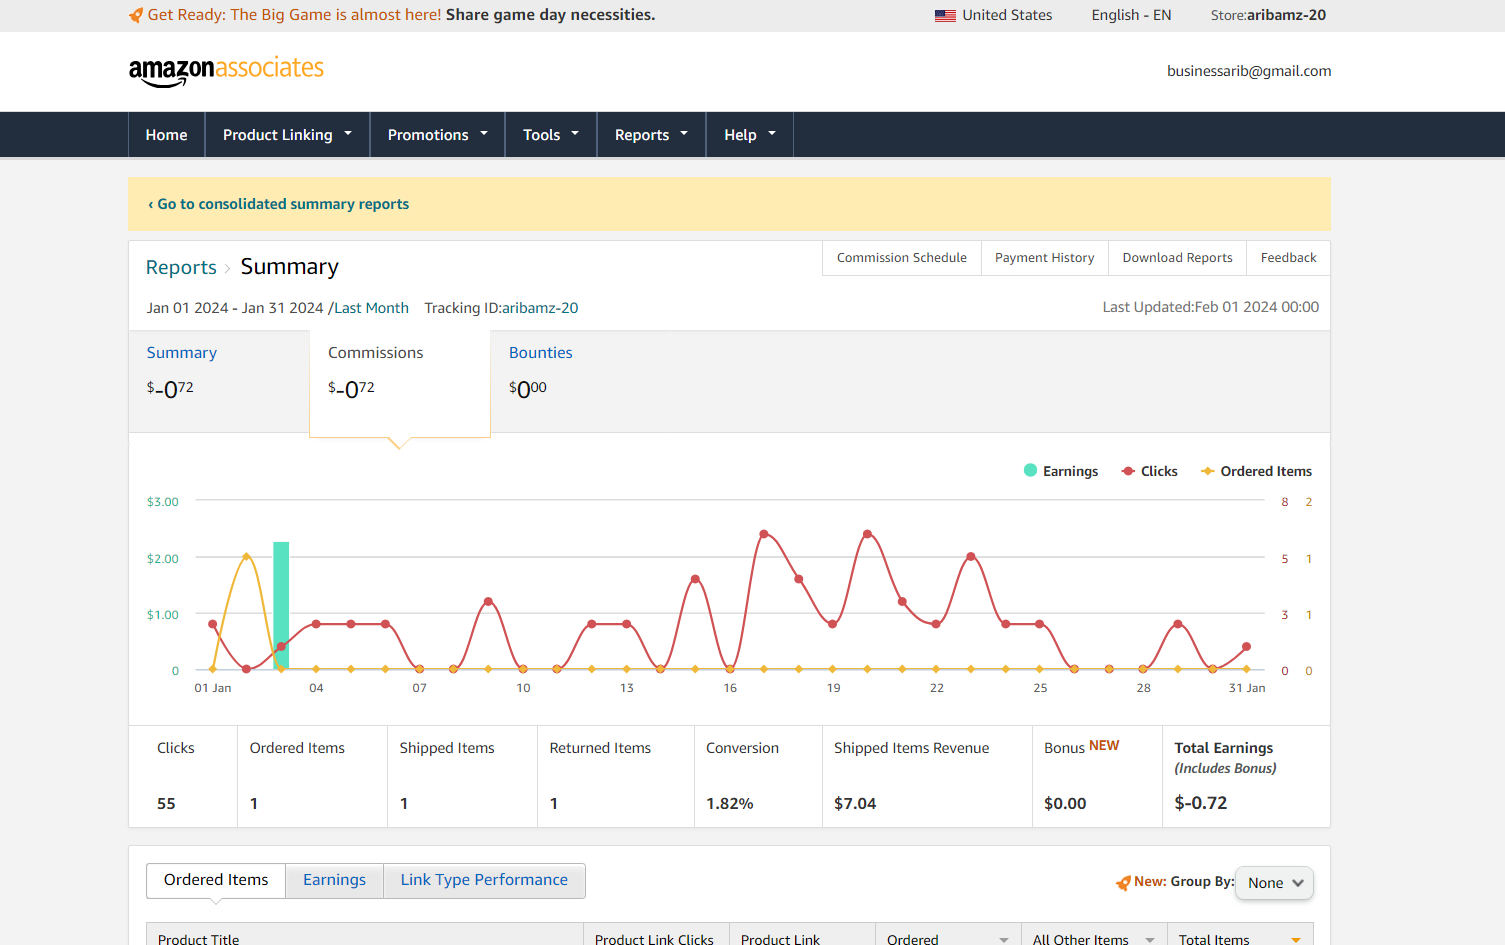Viewport: 1505px width, 945px height.
Task: Click the Bonus $0.00 value
Action: pos(1065,804)
